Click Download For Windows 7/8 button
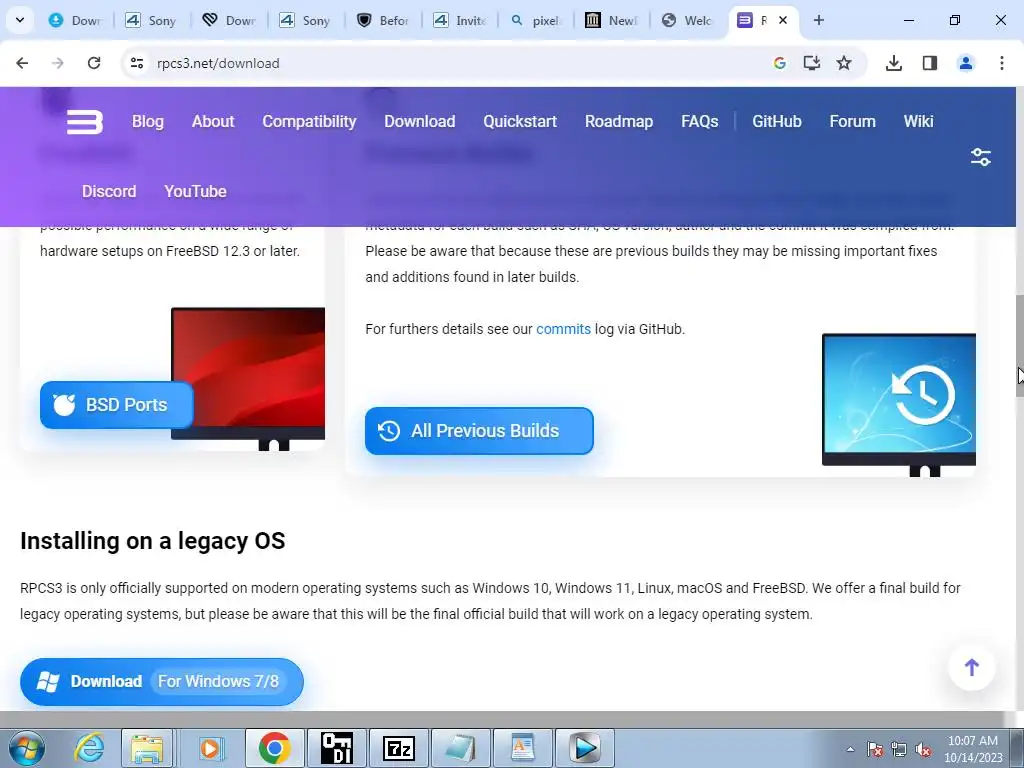Viewport: 1024px width, 768px height. coord(162,682)
